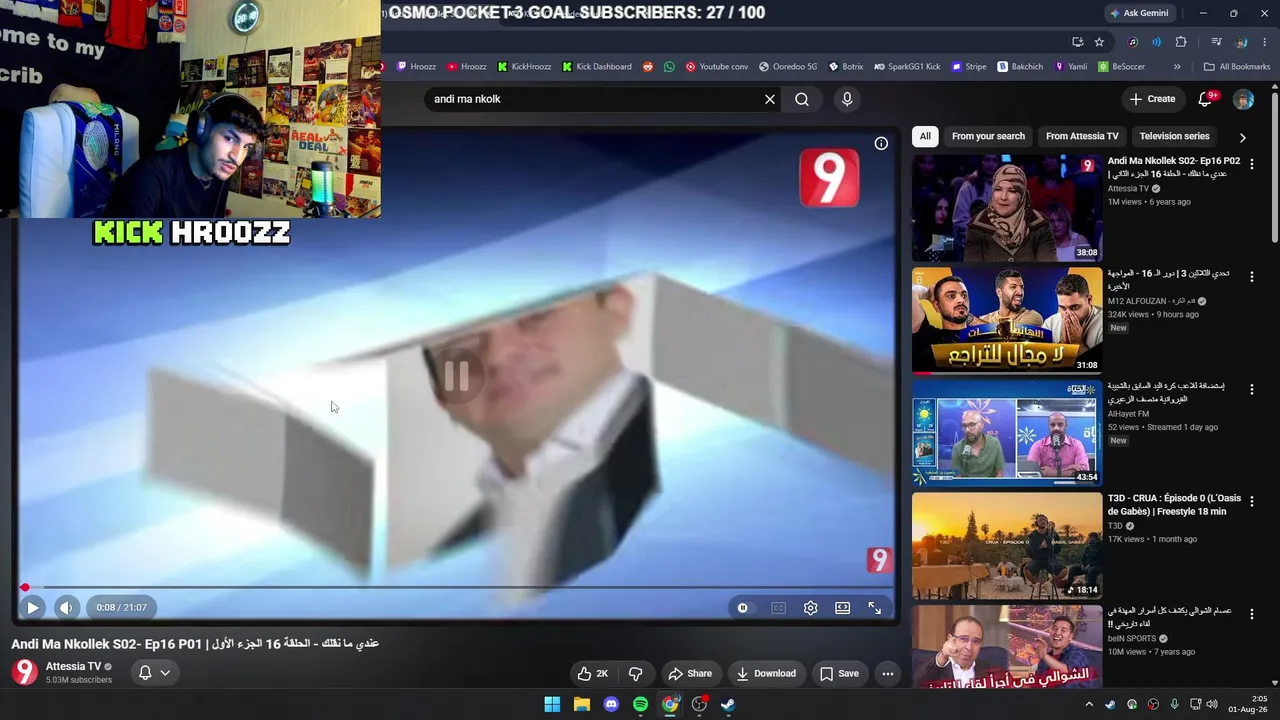Expand hidden bookmarks chevron
1280x720 pixels.
tap(1177, 67)
